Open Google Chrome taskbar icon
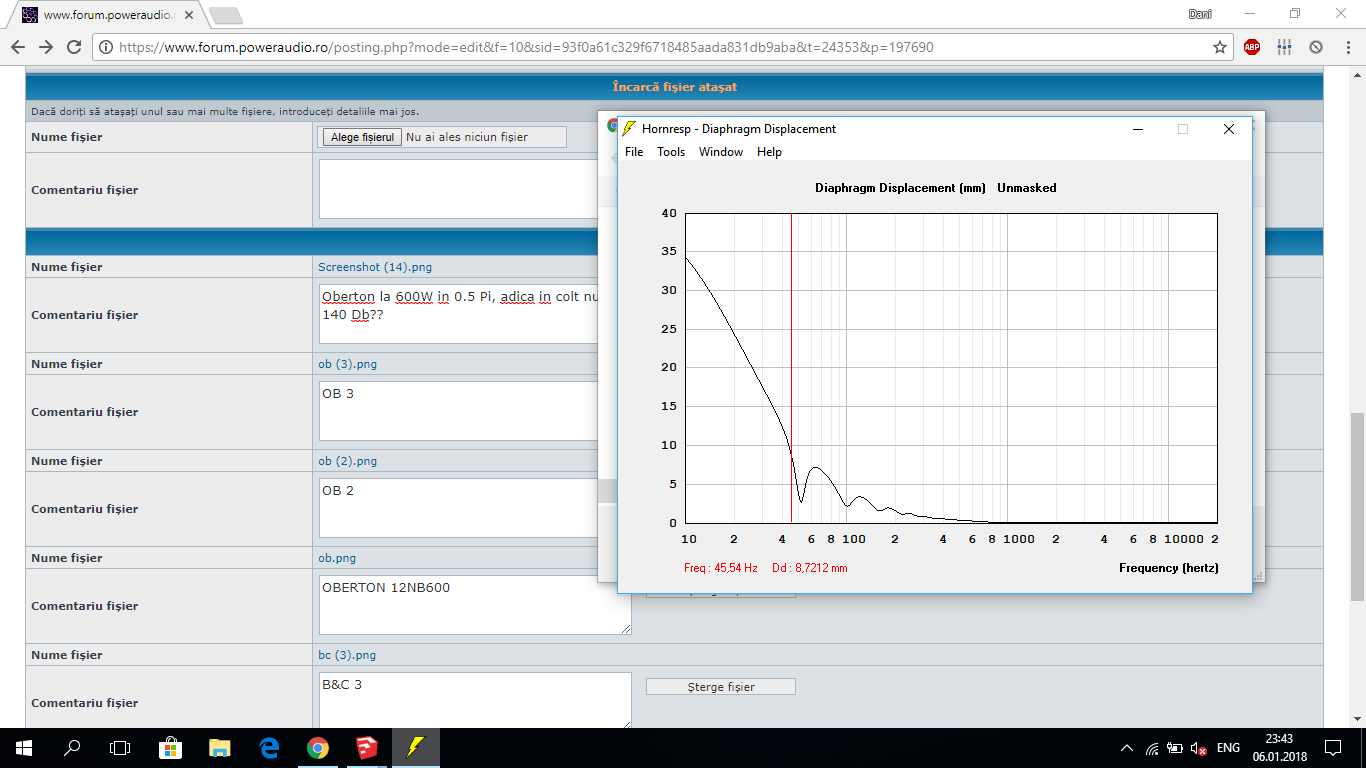The width and height of the screenshot is (1366, 768). point(318,748)
